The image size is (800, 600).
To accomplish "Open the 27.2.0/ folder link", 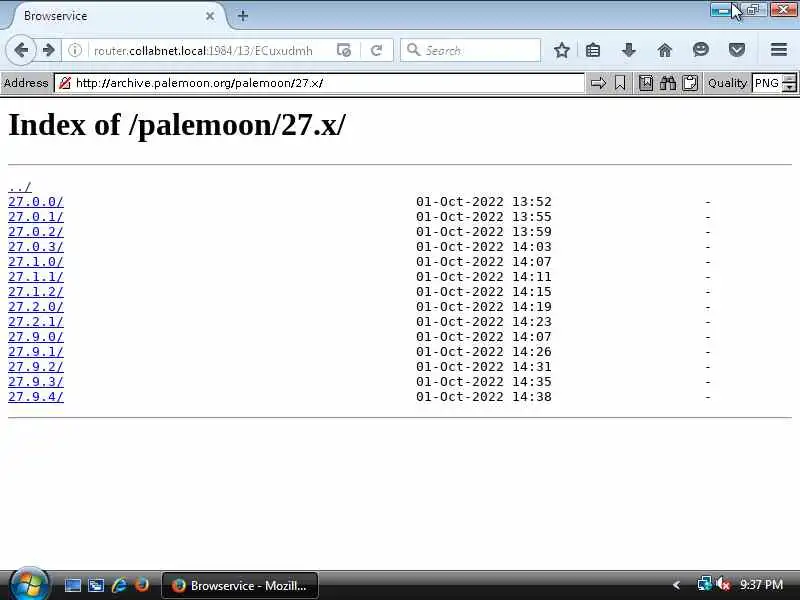I will pyautogui.click(x=36, y=307).
